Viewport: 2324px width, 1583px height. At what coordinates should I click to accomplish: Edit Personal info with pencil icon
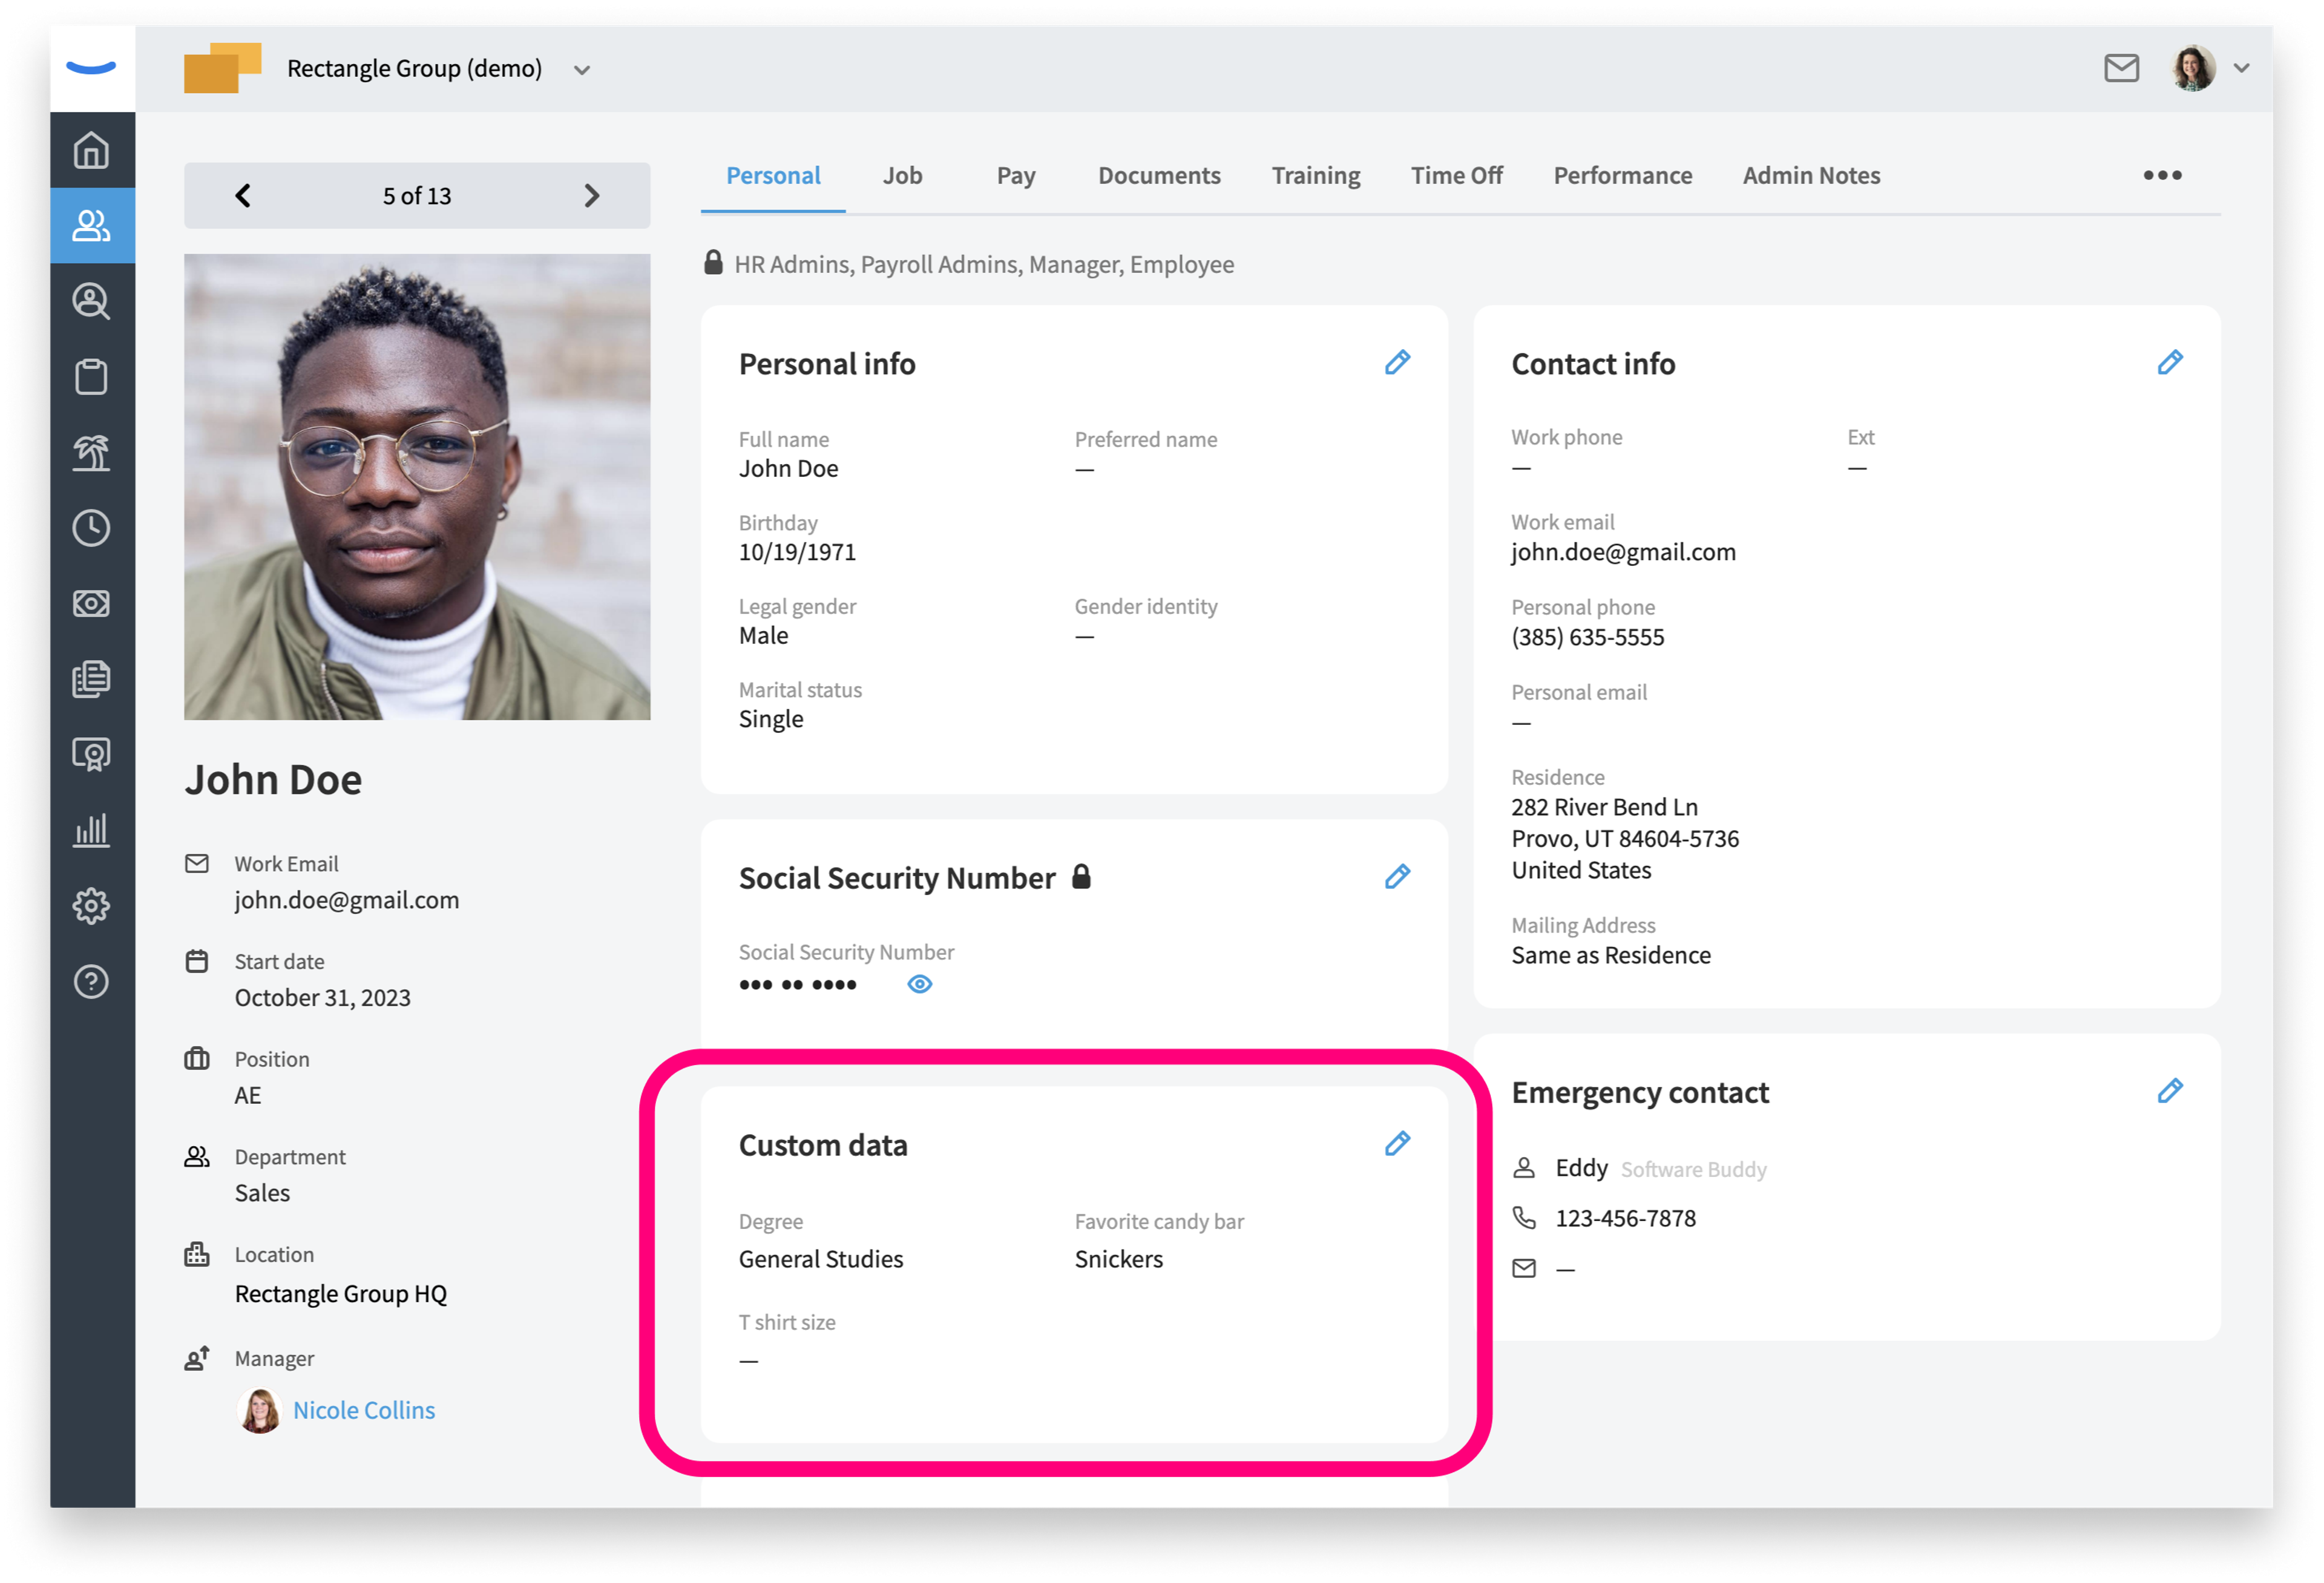(x=1397, y=362)
